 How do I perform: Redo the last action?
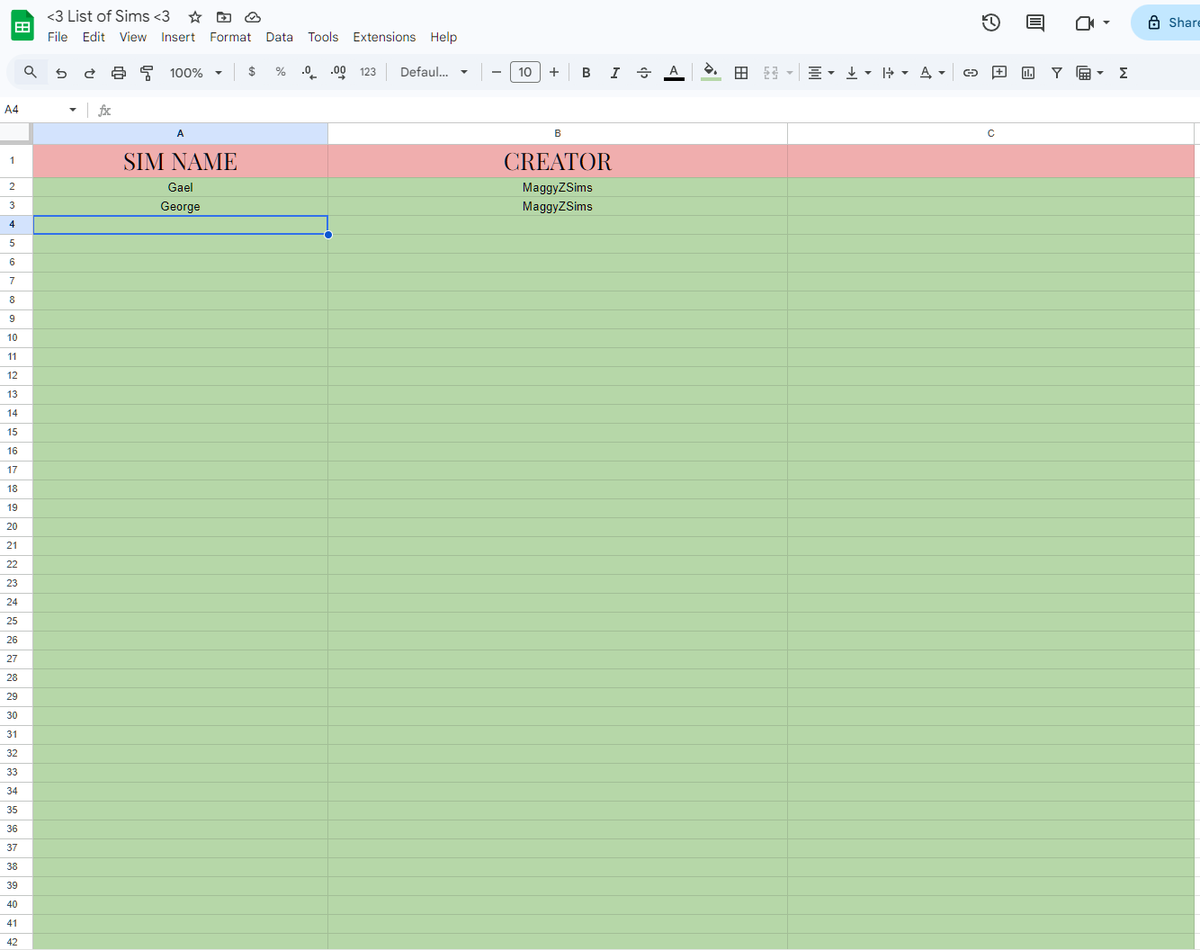(x=90, y=72)
